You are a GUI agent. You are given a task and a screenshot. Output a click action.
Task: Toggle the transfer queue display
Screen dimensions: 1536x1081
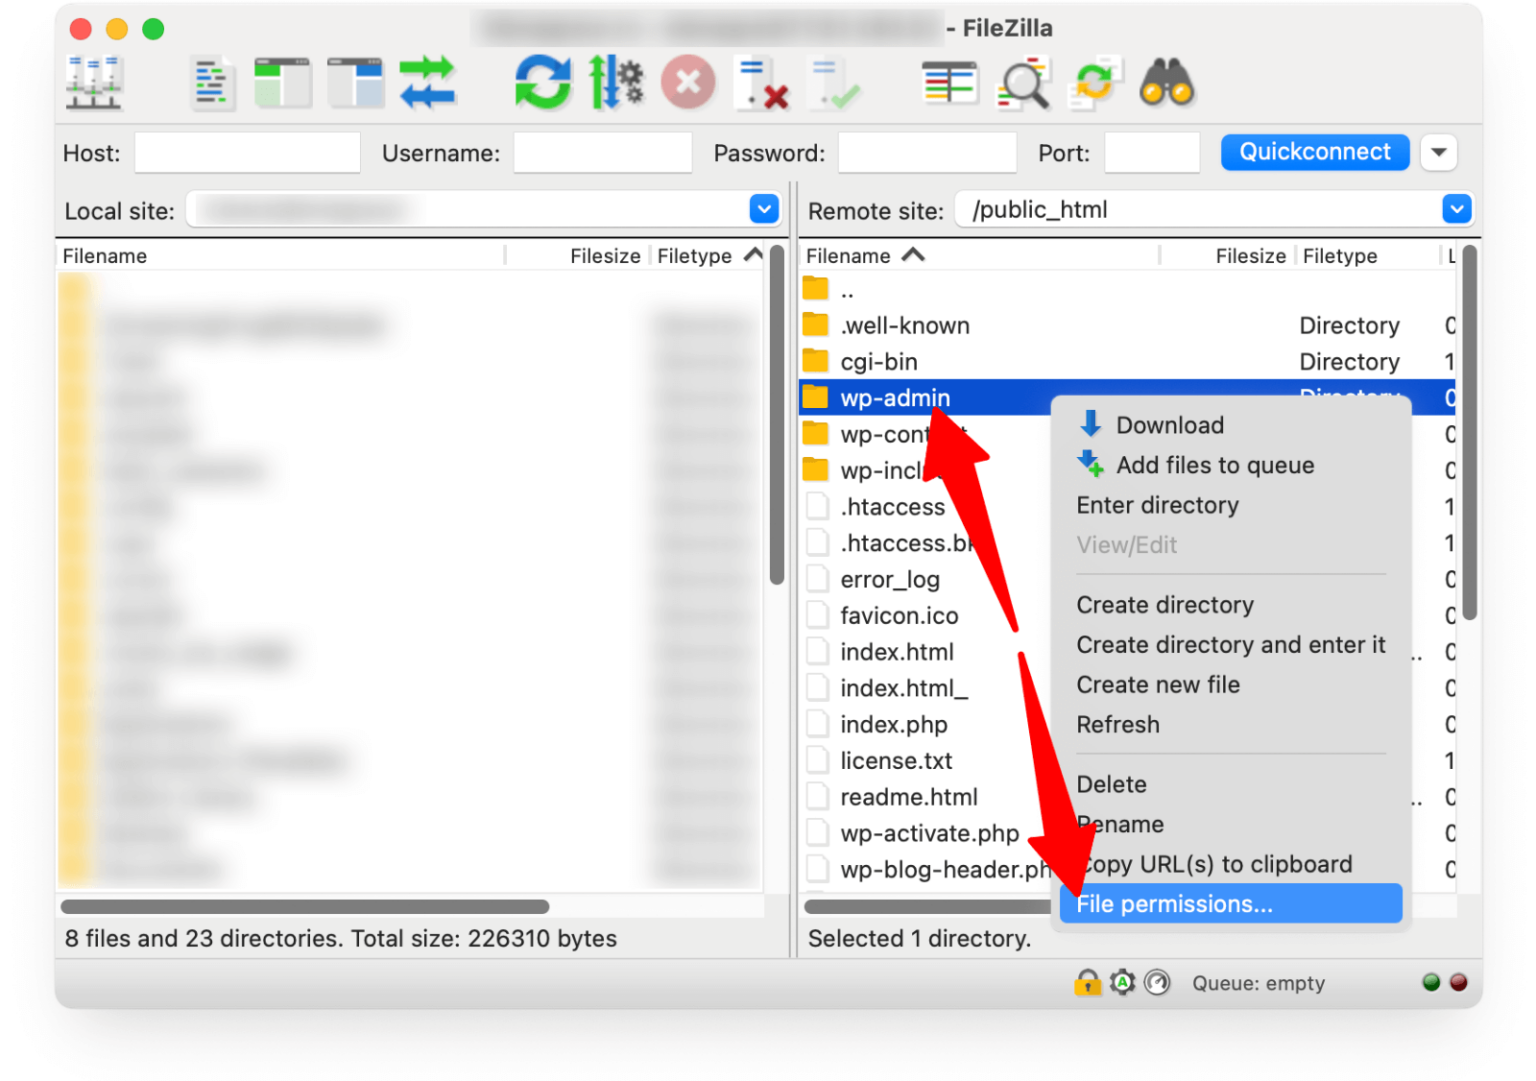(427, 83)
